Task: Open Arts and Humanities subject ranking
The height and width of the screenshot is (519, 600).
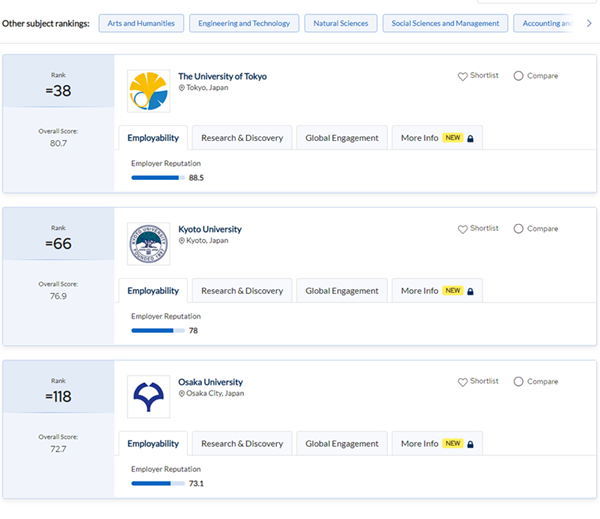Action: click(x=141, y=23)
